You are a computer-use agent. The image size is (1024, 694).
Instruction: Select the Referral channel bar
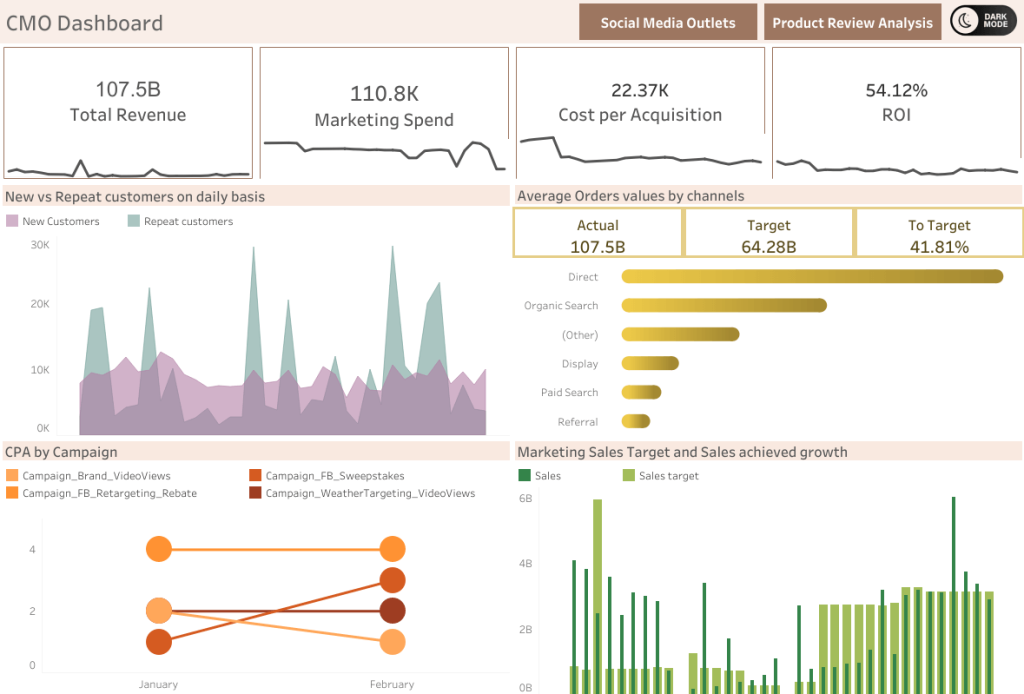pyautogui.click(x=637, y=421)
